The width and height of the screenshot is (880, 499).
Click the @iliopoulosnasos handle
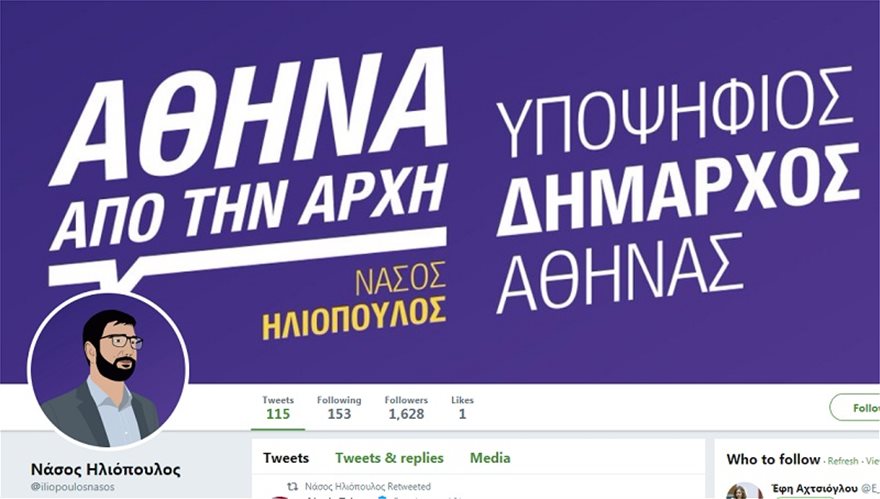pyautogui.click(x=72, y=487)
